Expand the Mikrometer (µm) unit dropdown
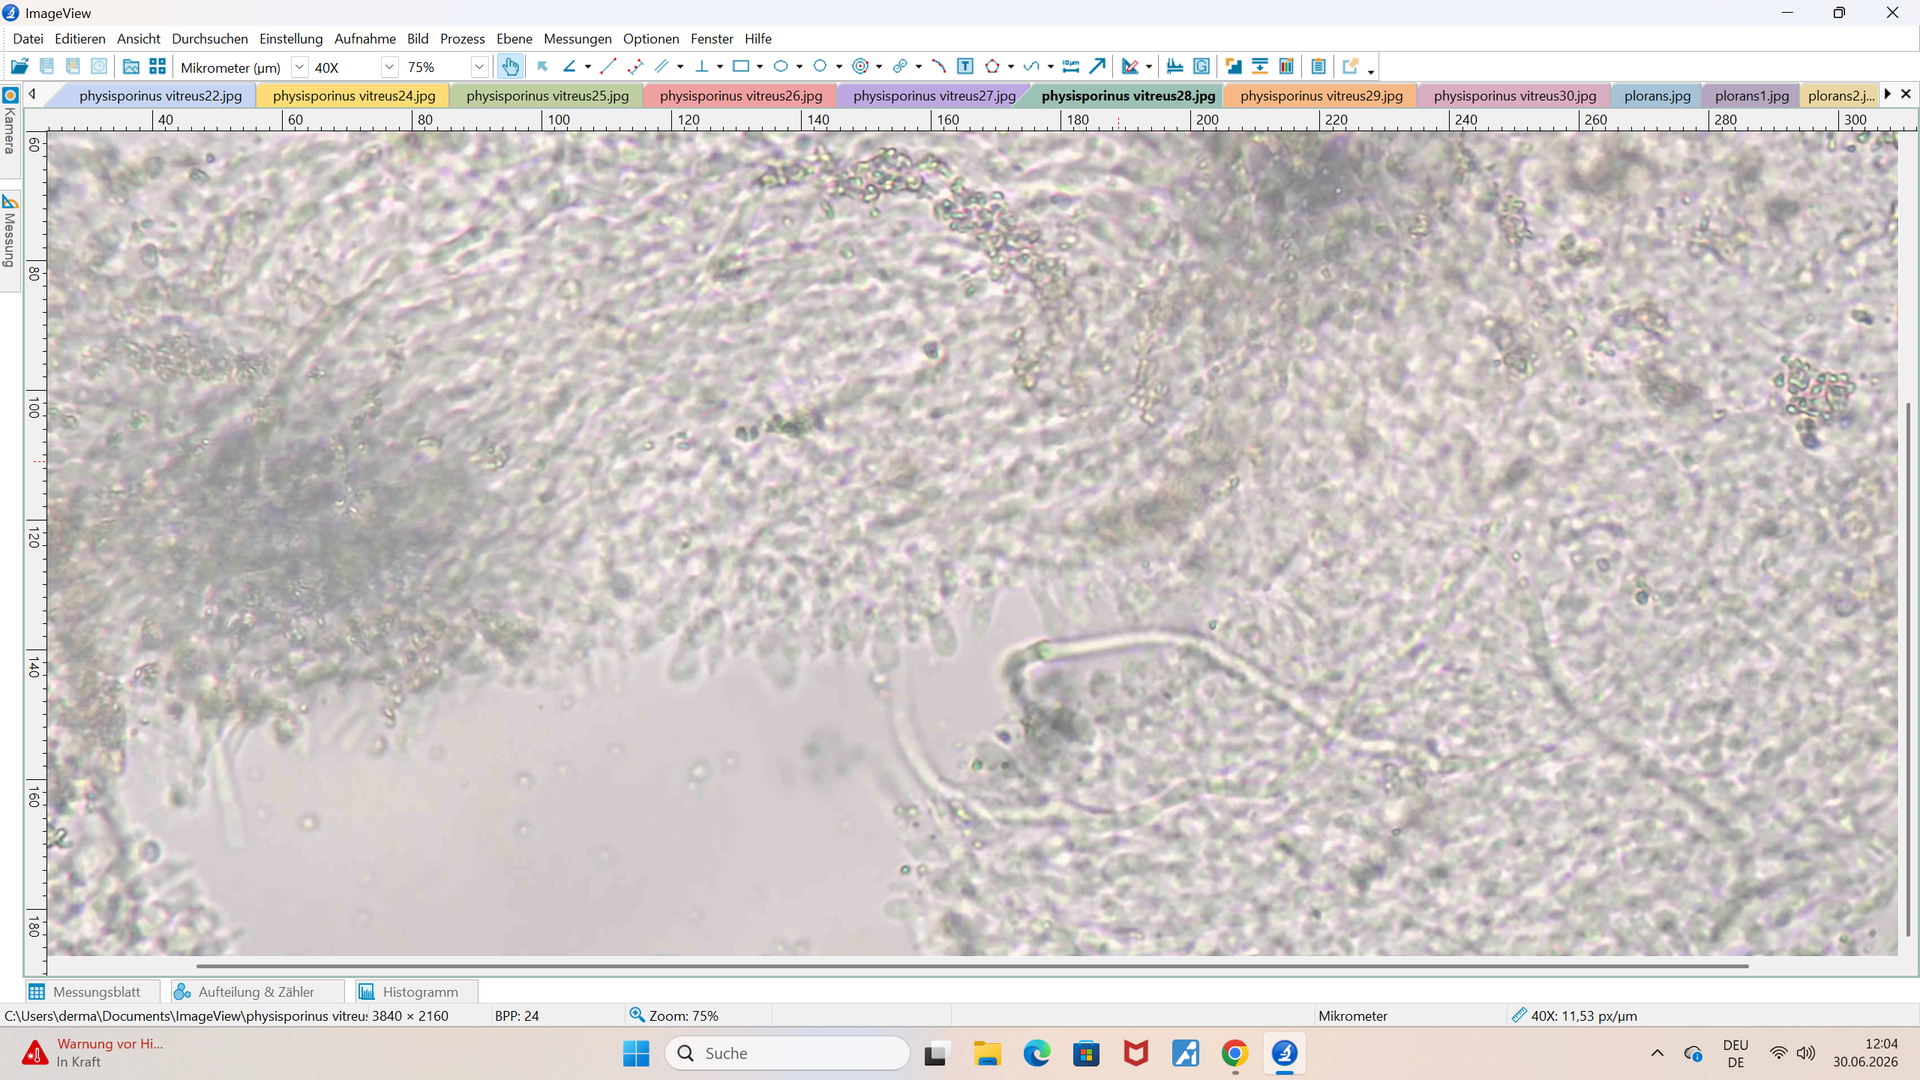 click(x=299, y=67)
